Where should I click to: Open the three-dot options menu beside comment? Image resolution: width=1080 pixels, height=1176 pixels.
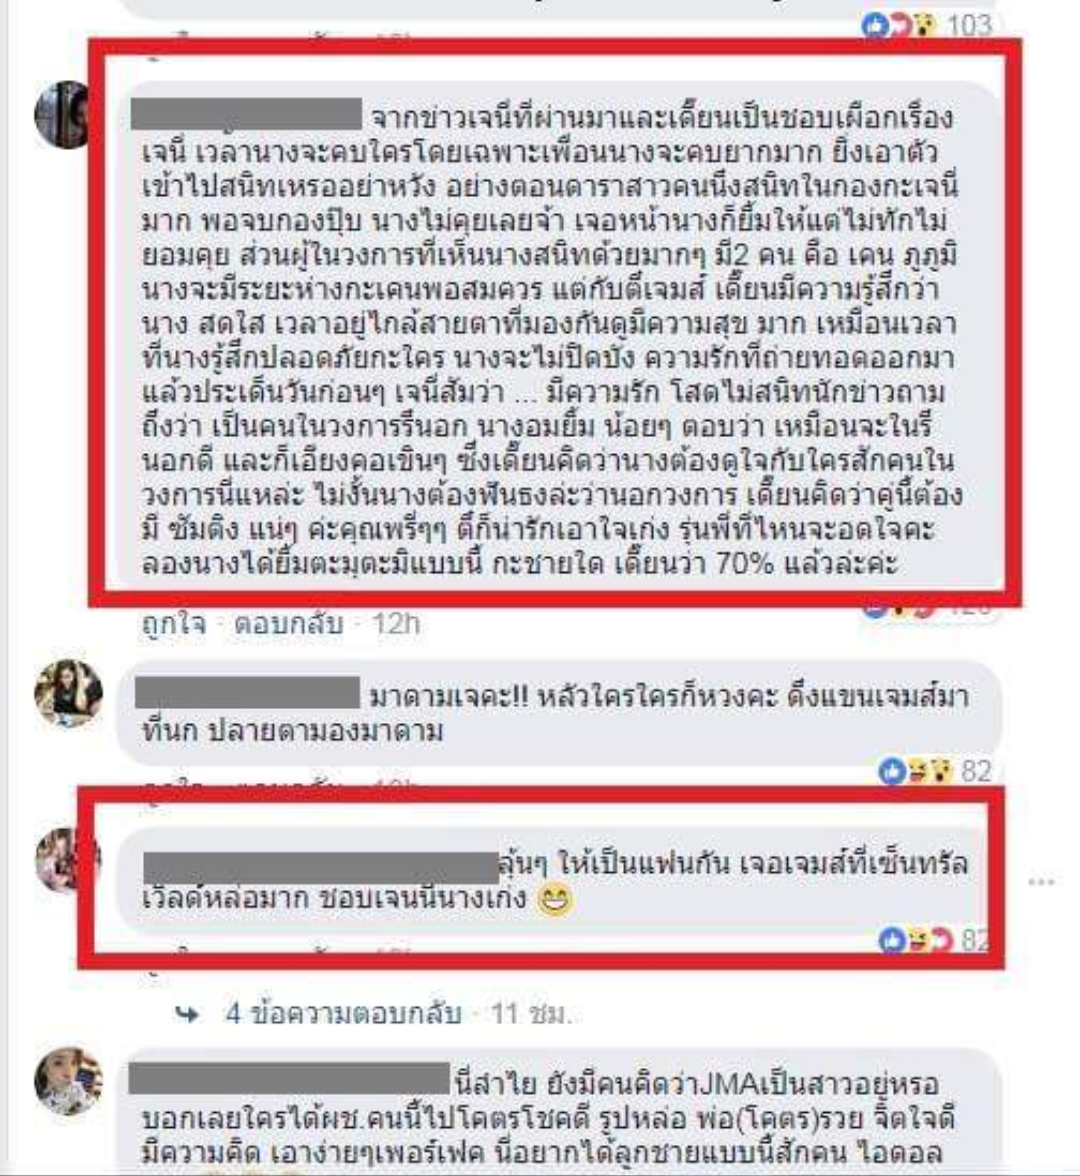click(x=1041, y=881)
